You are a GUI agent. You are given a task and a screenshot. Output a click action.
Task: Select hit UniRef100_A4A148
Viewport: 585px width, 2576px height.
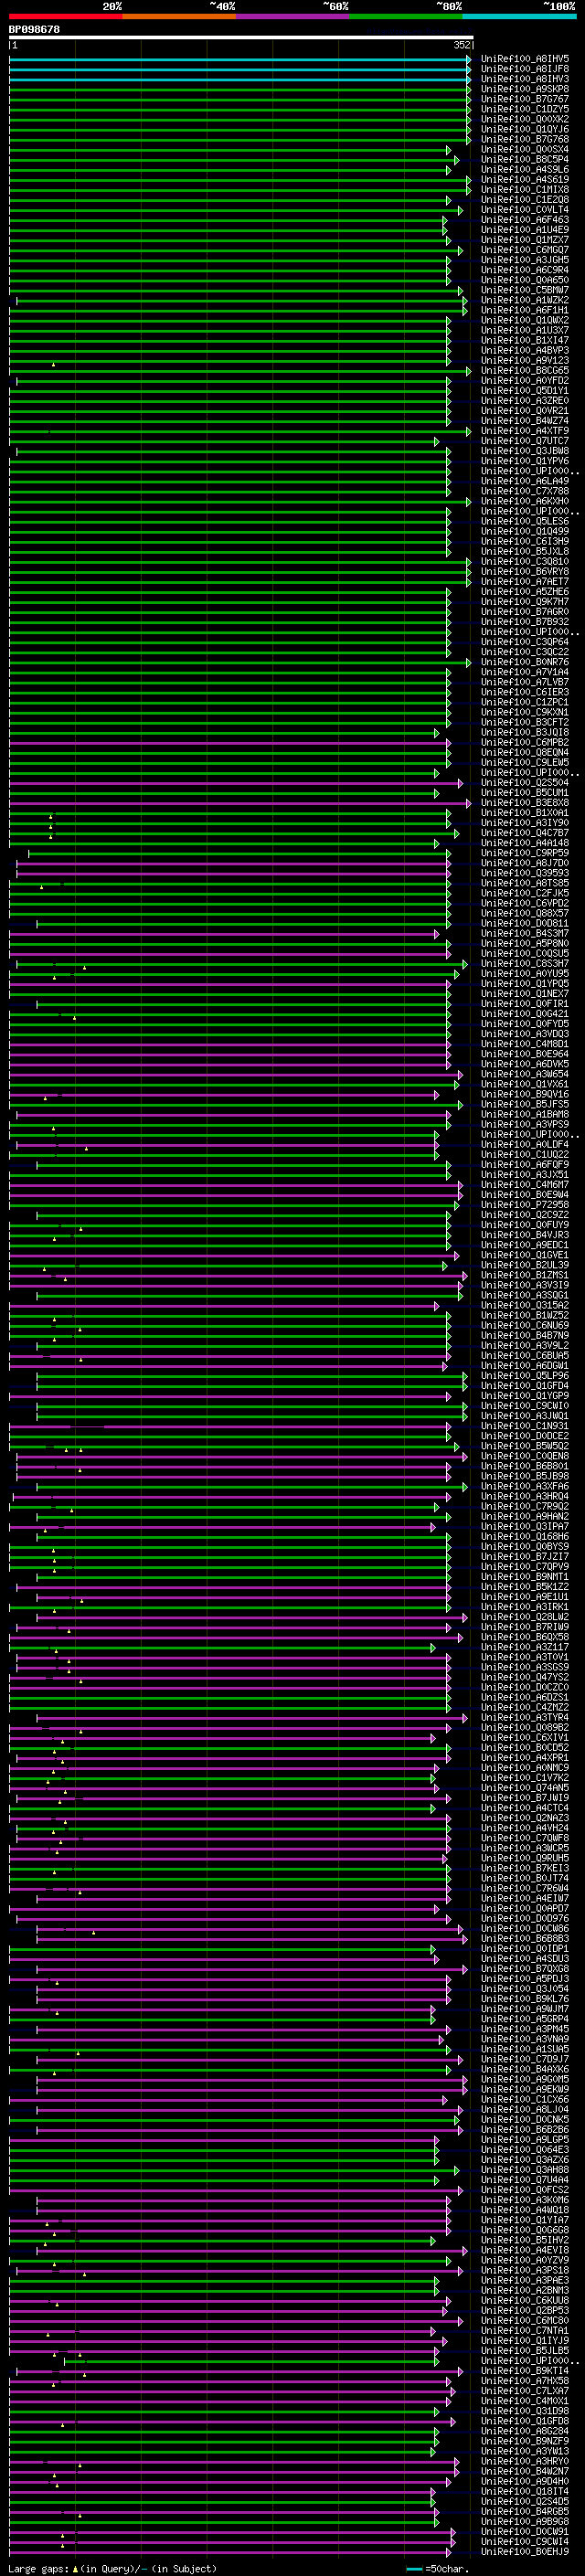[x=525, y=843]
